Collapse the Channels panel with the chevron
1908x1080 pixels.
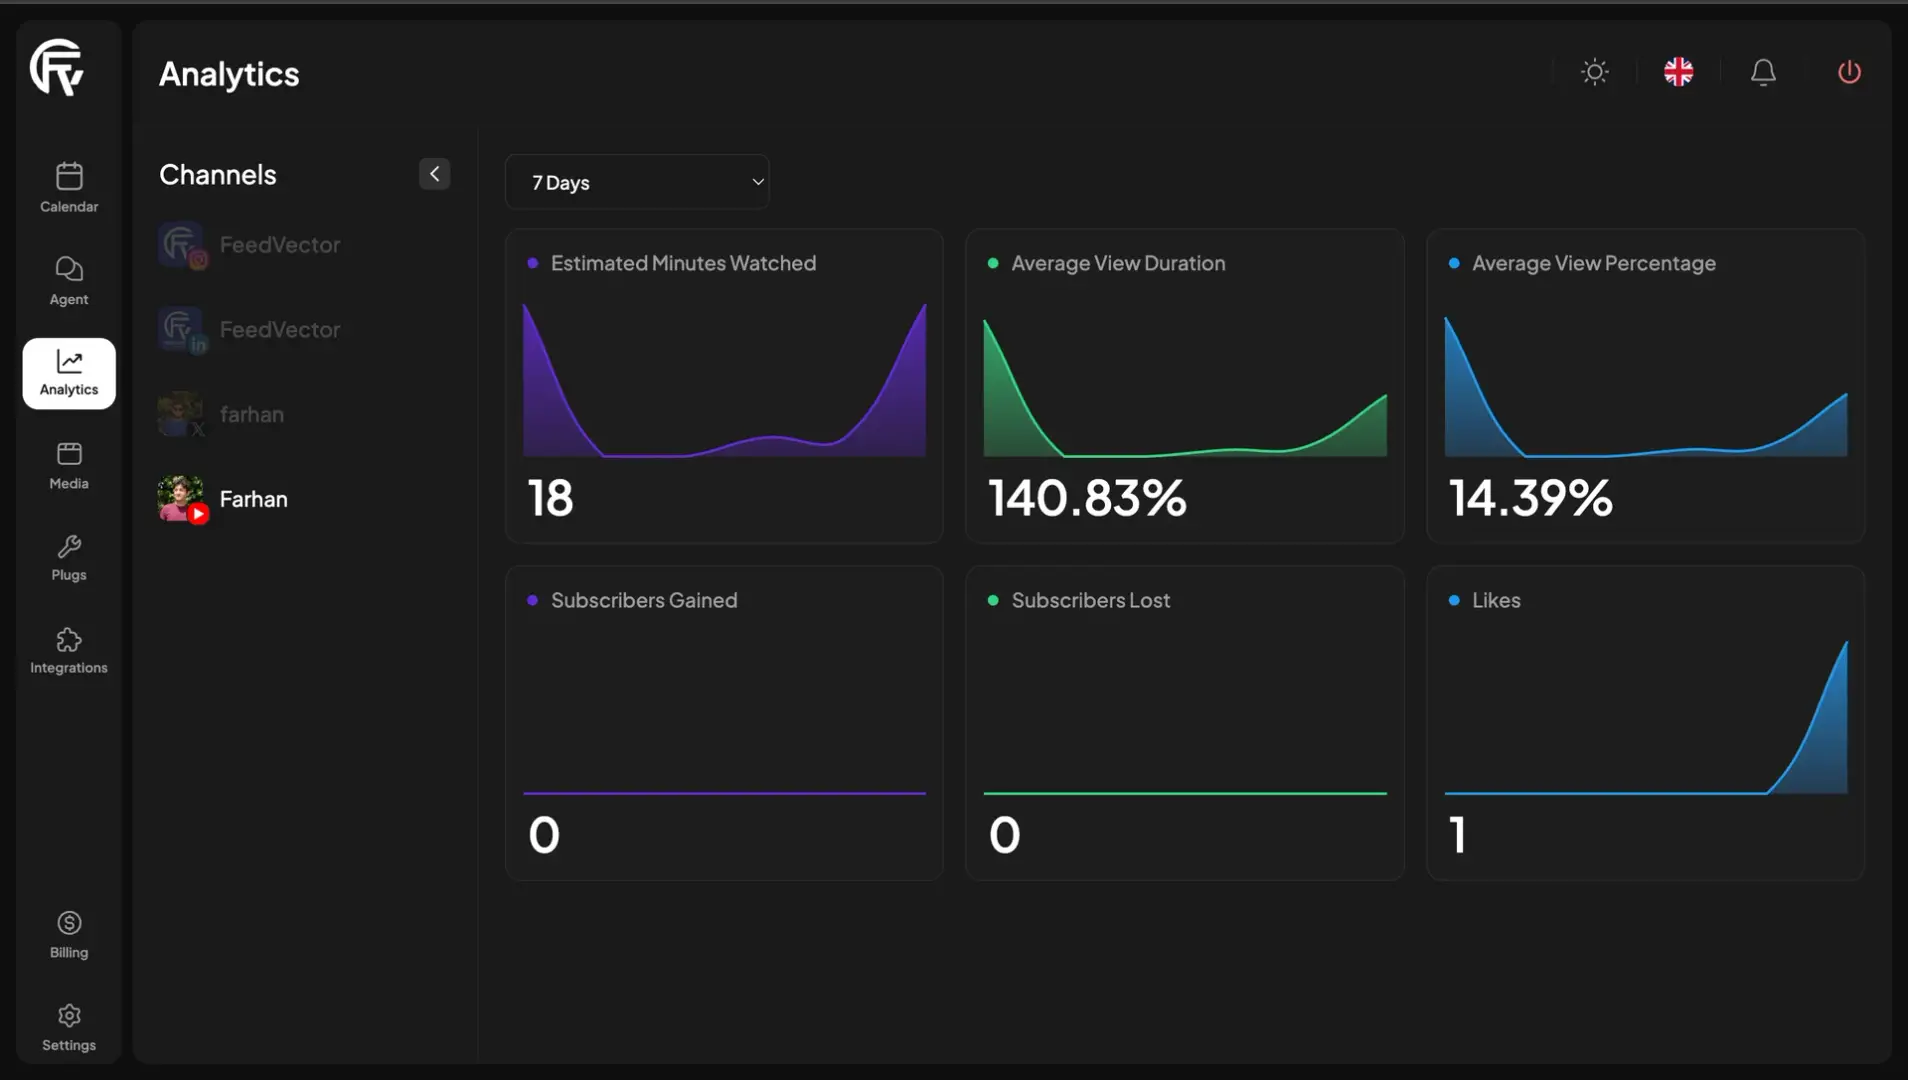click(x=434, y=174)
